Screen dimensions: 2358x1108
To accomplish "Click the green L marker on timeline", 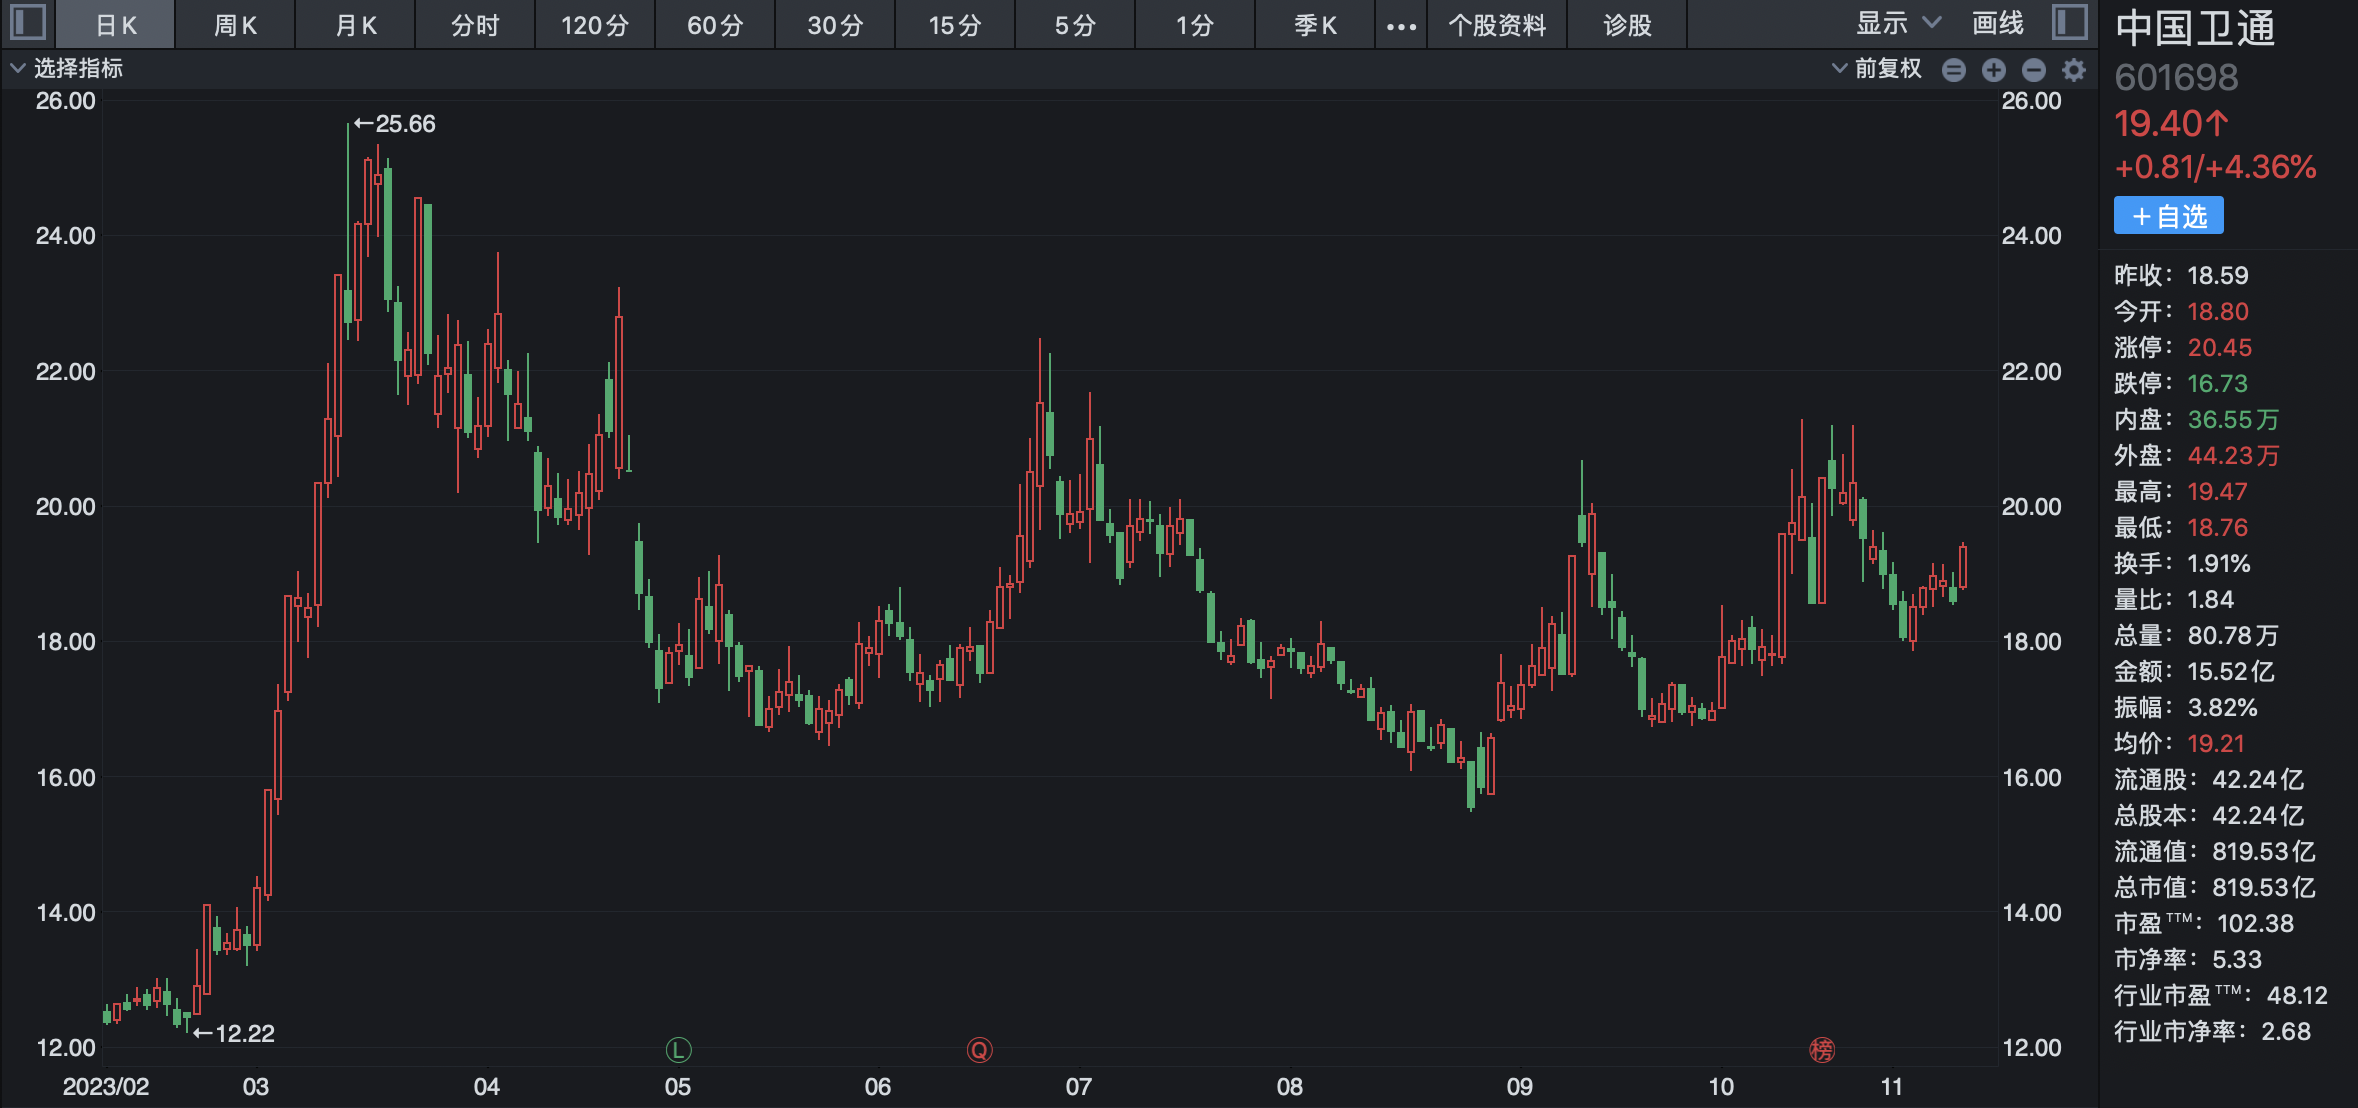I will point(678,1050).
